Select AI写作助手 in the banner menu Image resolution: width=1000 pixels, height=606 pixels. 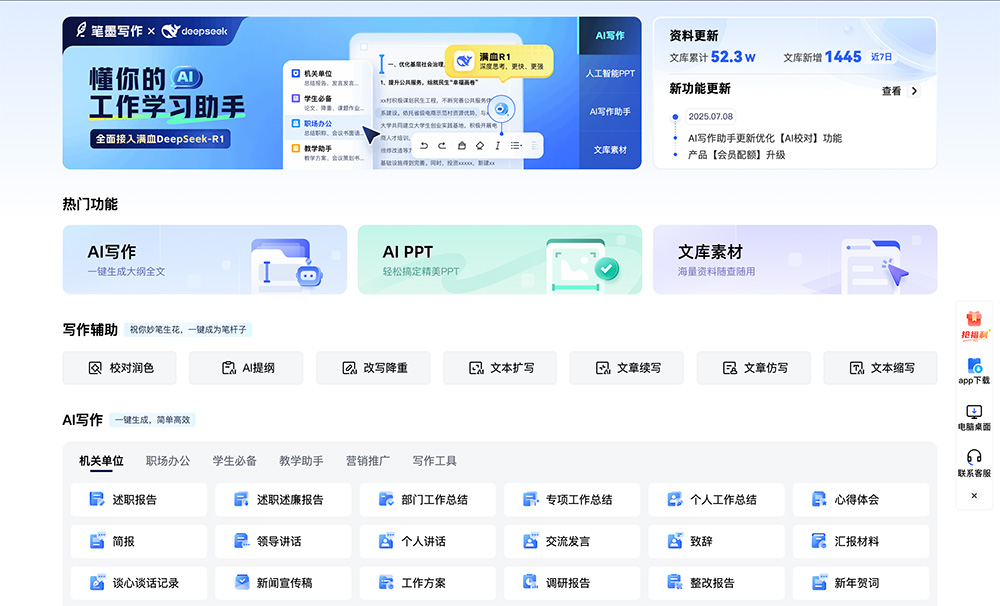(610, 112)
